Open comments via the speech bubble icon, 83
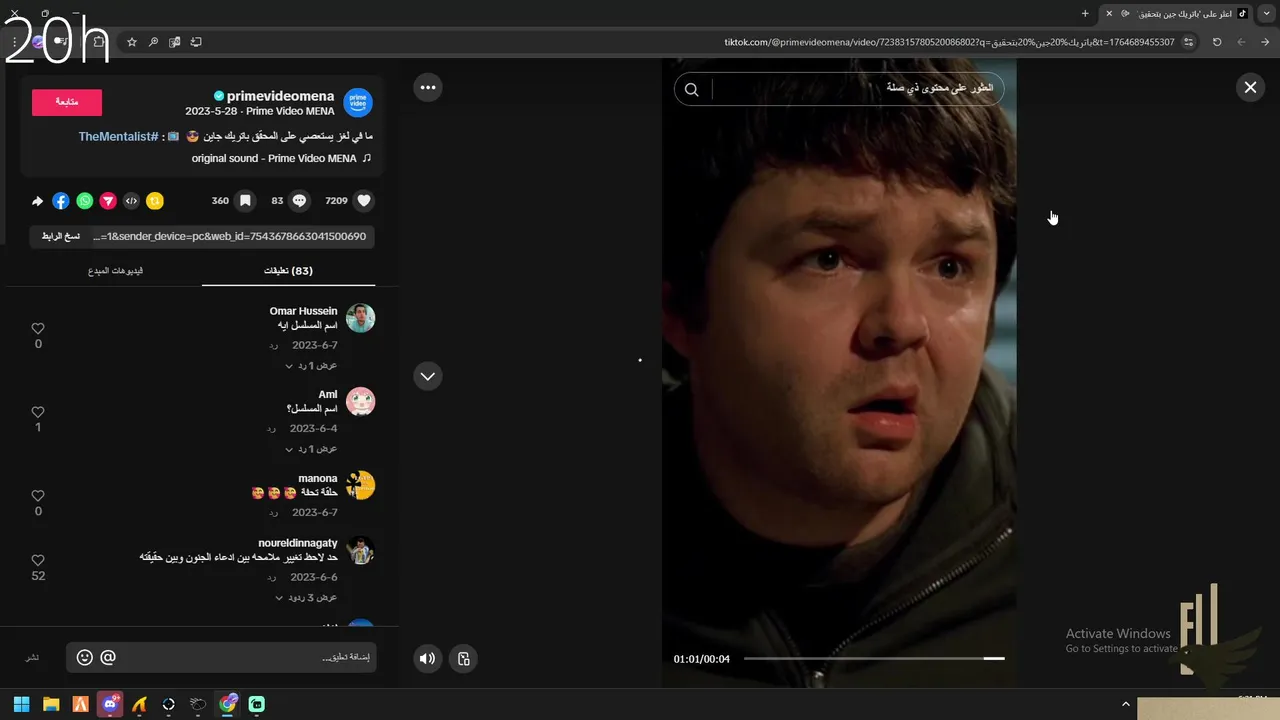Image resolution: width=1280 pixels, height=720 pixels. coord(299,201)
